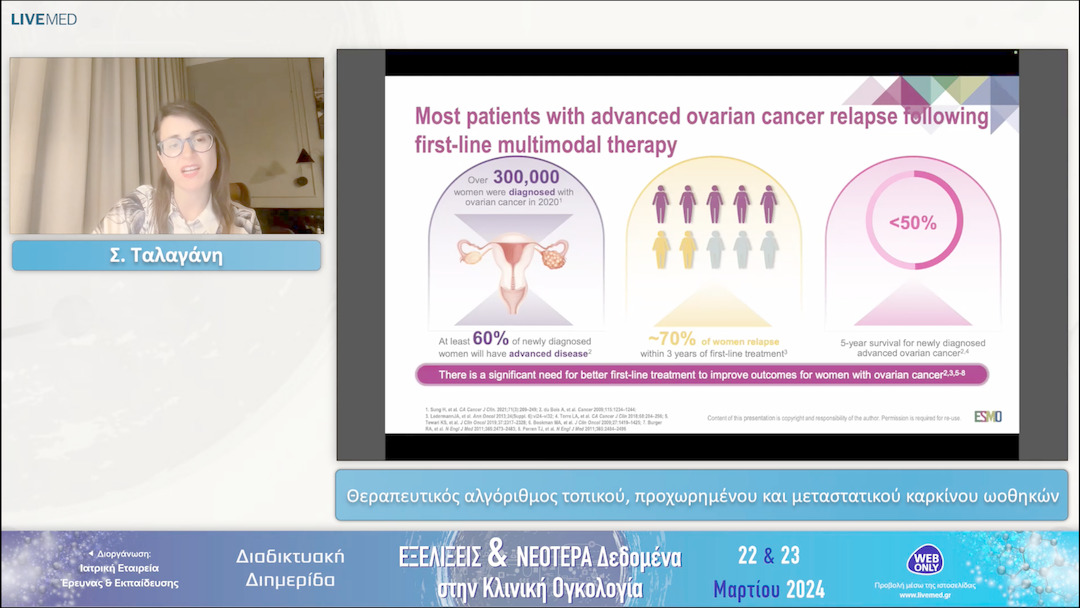Click the "~70% of women relapse" text
1080x608 pixels.
[714, 340]
